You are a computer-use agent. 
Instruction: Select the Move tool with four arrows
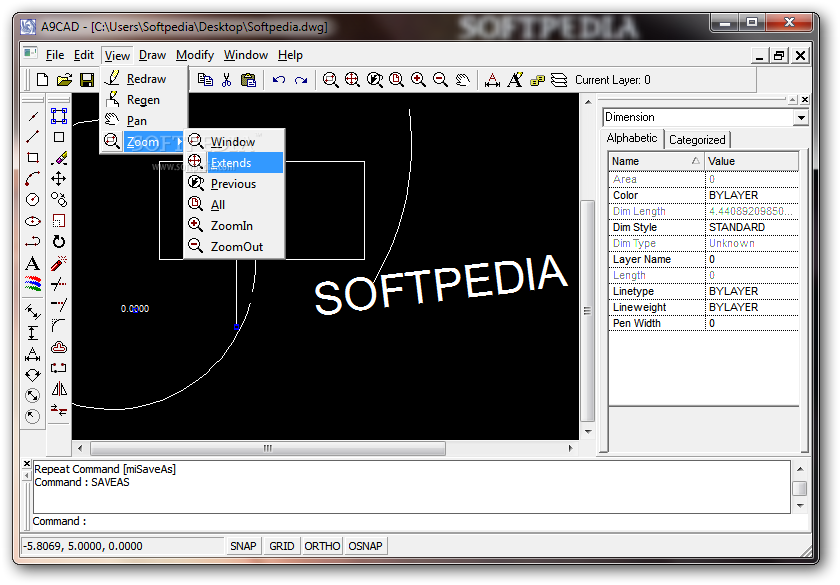pyautogui.click(x=59, y=178)
